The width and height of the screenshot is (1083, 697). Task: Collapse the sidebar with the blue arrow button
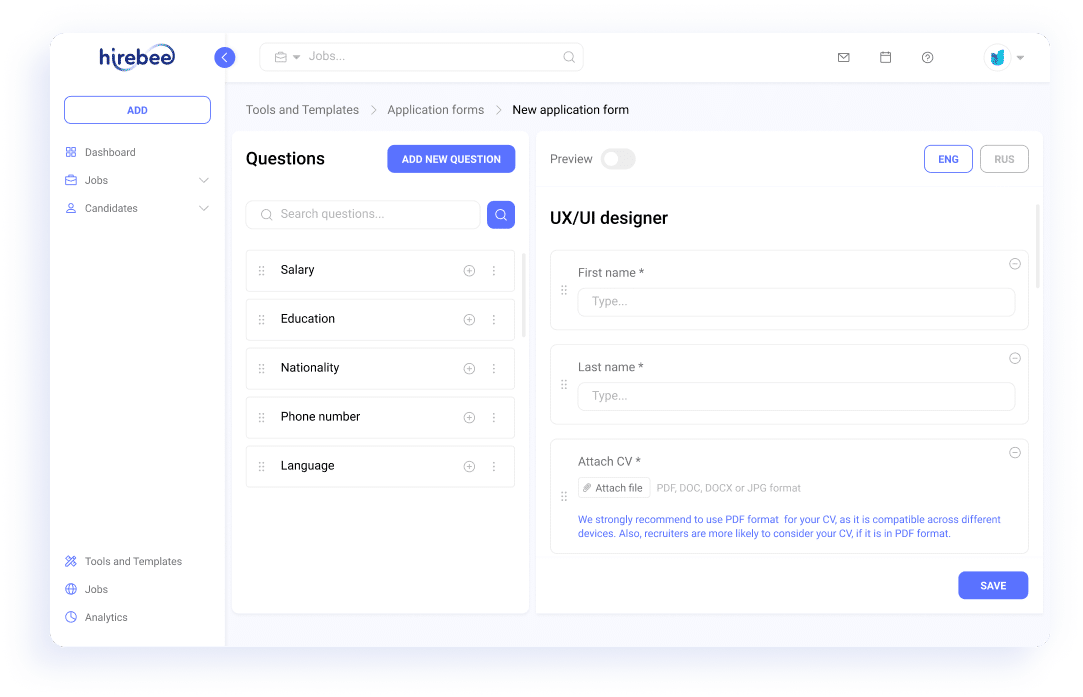tap(224, 57)
